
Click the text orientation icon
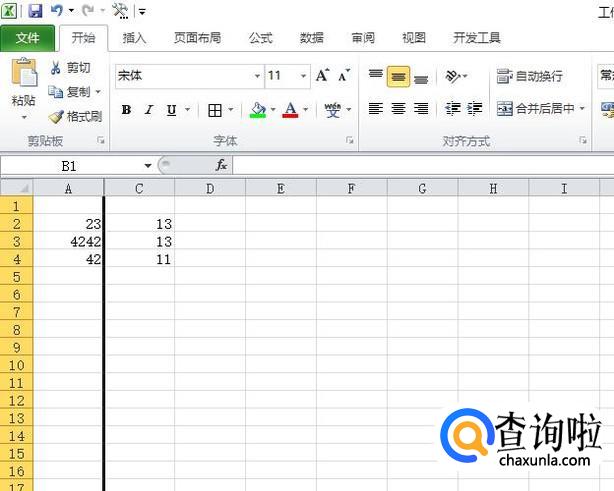(x=453, y=76)
